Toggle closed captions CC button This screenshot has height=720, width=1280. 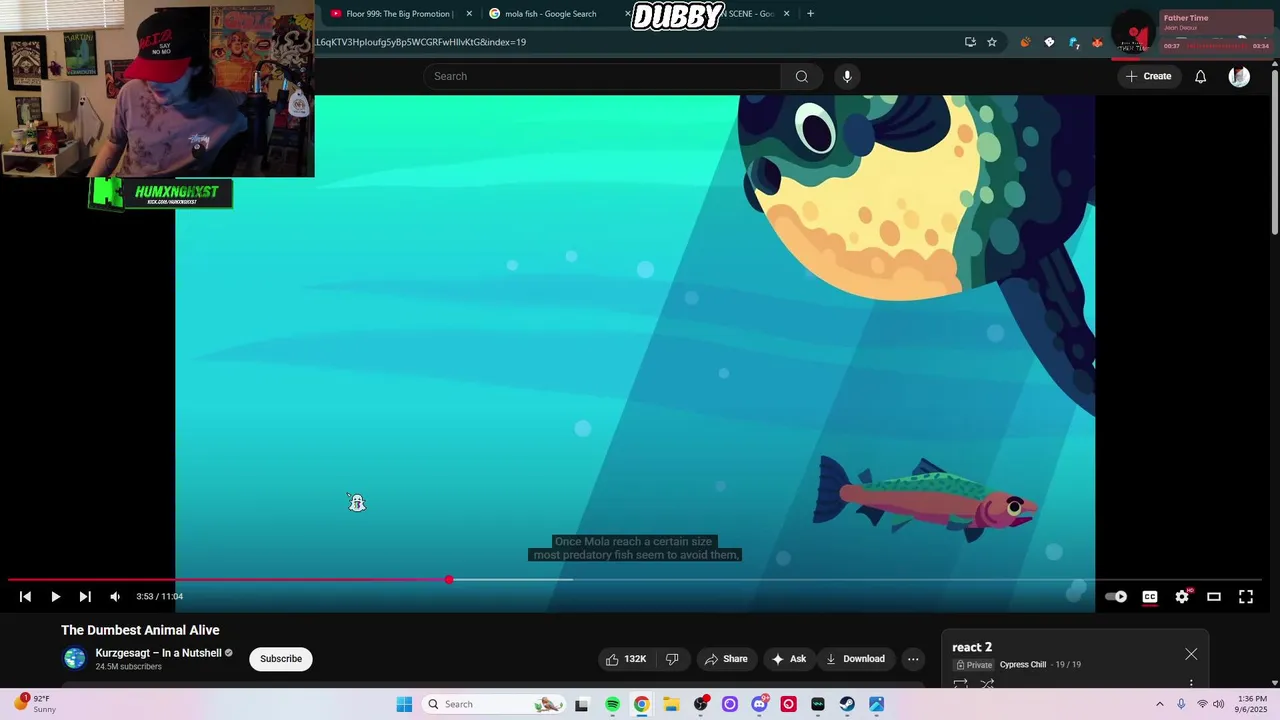coord(1150,597)
